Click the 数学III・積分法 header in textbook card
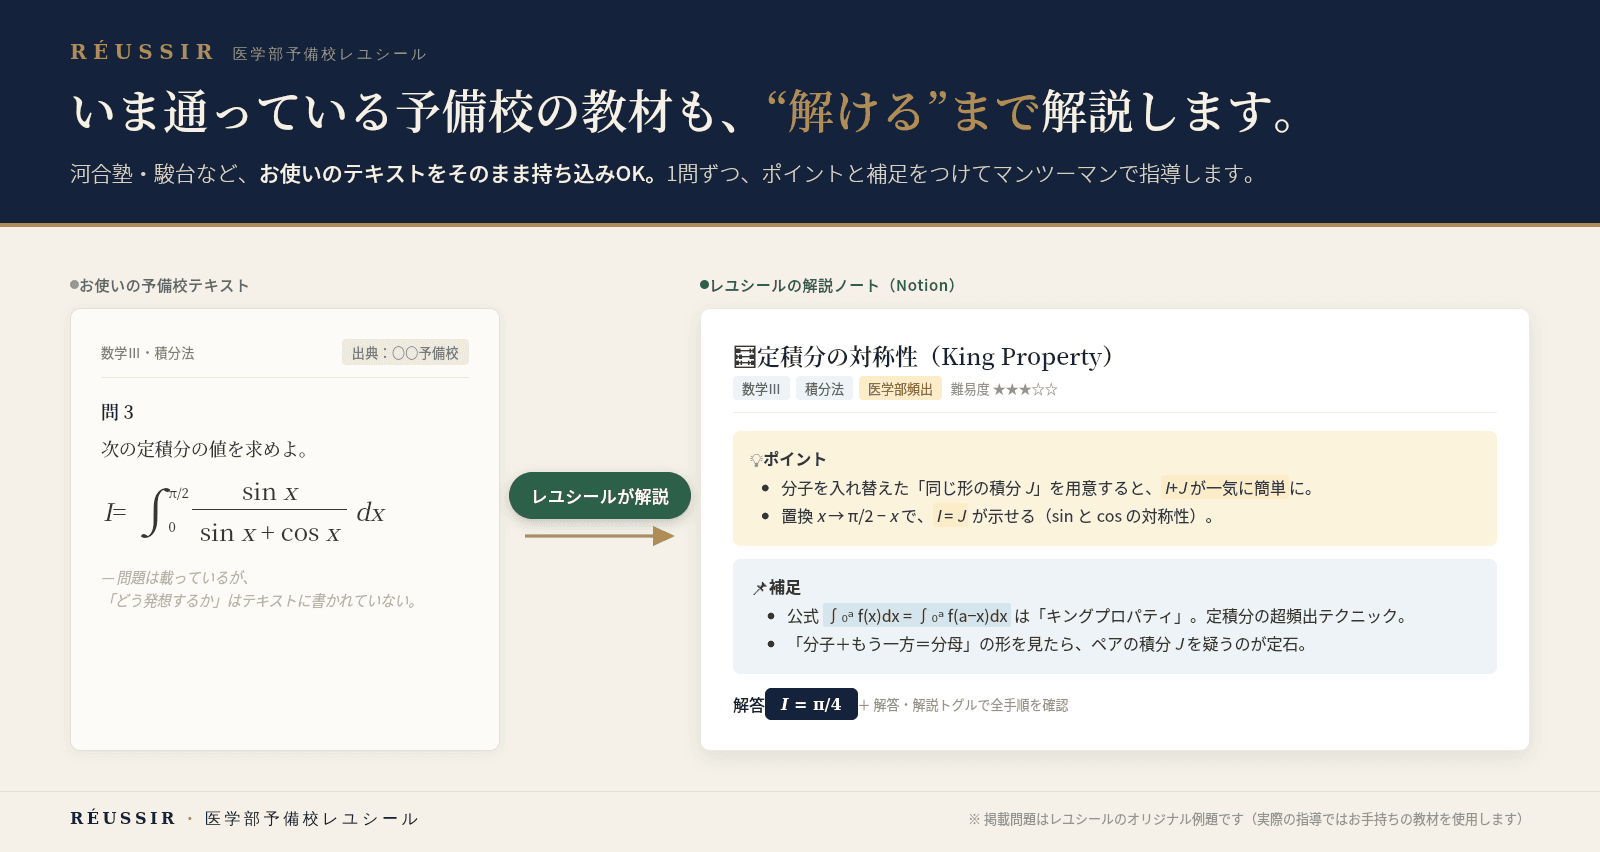This screenshot has width=1600, height=852. (x=148, y=353)
